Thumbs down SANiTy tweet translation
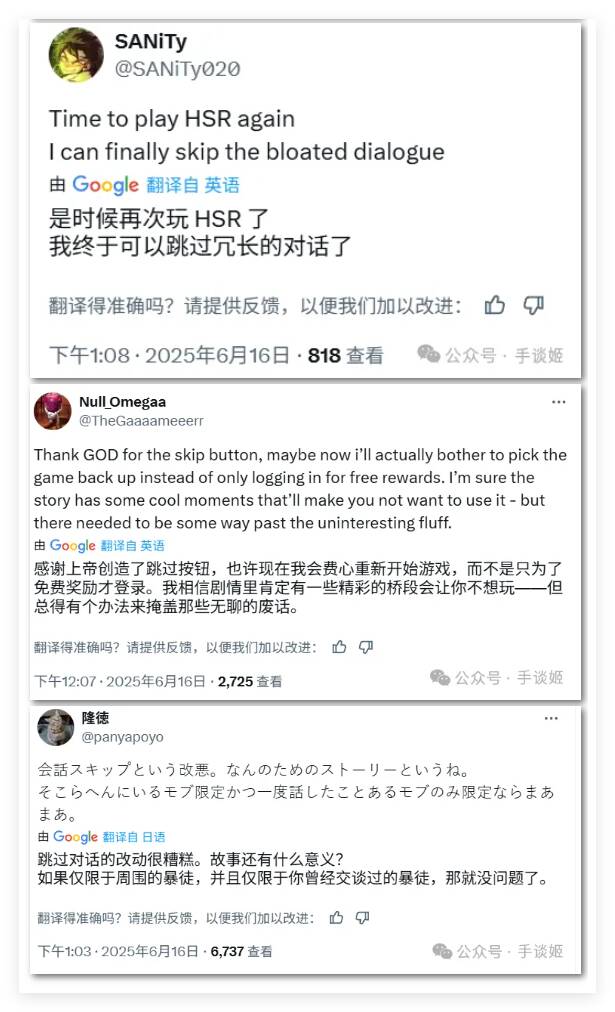This screenshot has height=1012, width=615. click(x=533, y=305)
